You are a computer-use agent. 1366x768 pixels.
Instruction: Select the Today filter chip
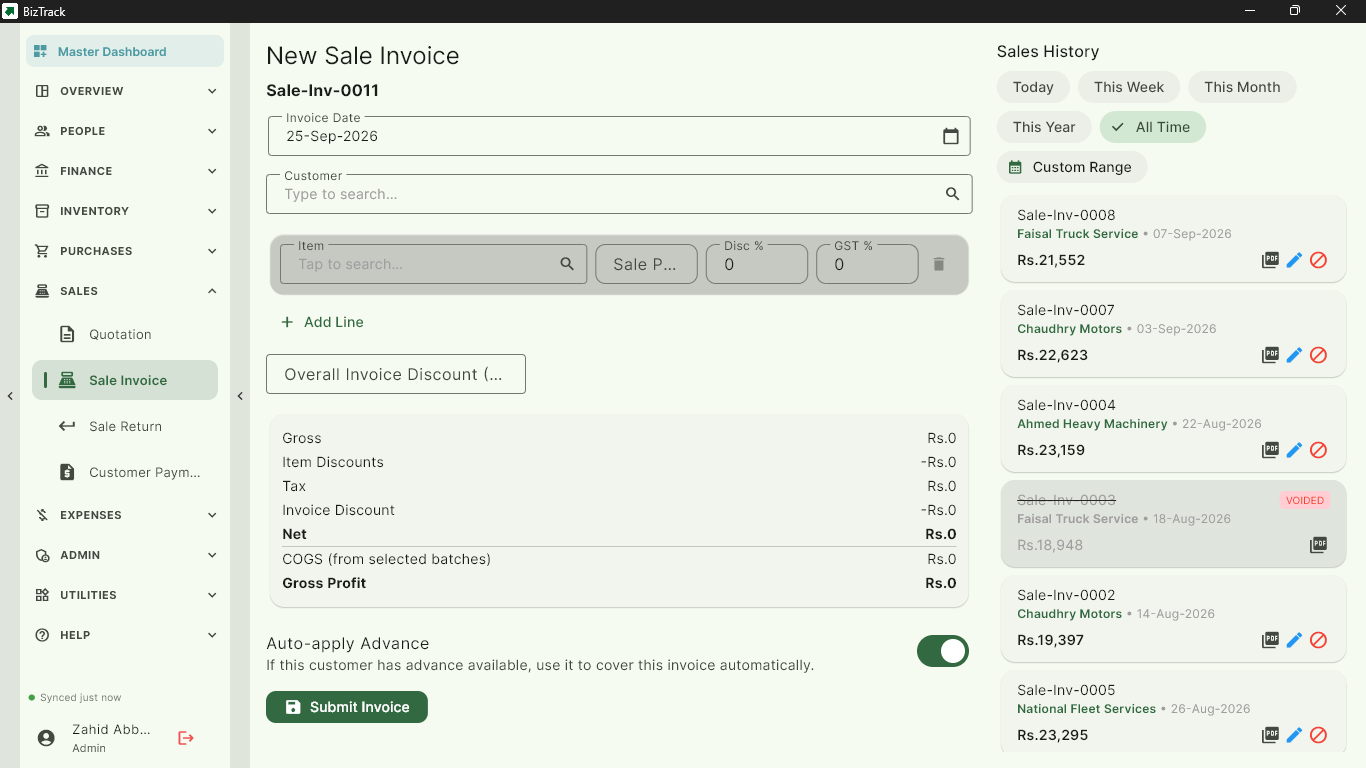point(1033,87)
